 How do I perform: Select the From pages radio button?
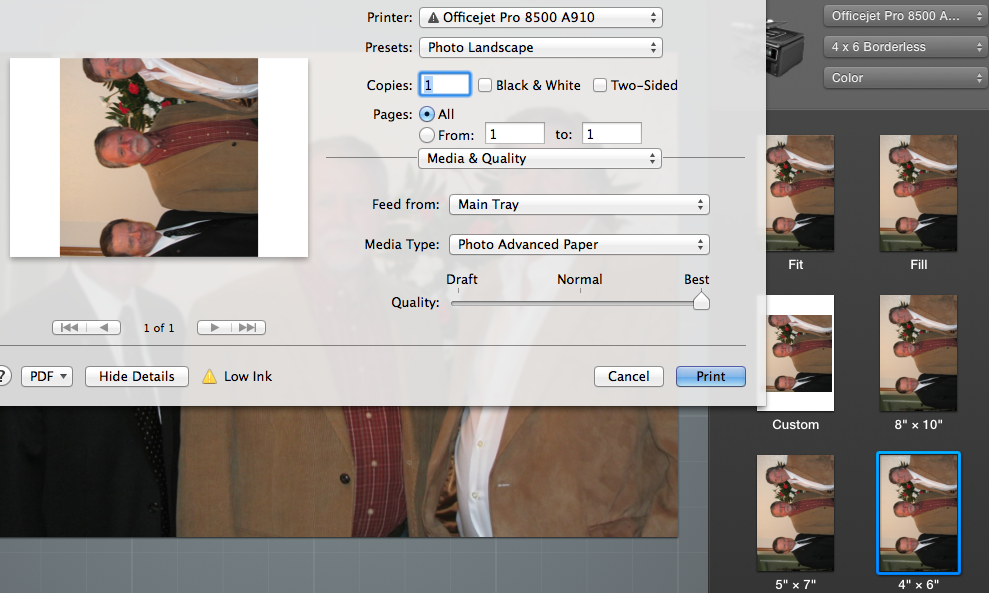click(427, 135)
